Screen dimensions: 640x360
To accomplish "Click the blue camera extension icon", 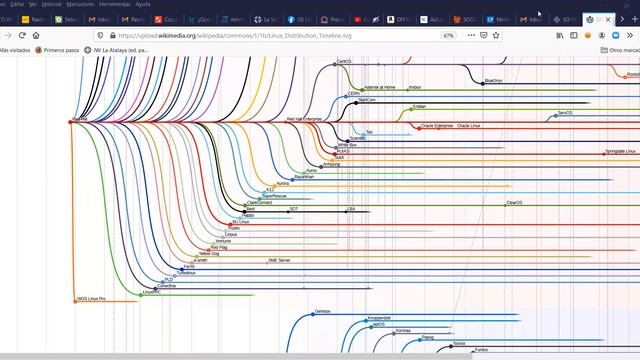I will pos(616,36).
